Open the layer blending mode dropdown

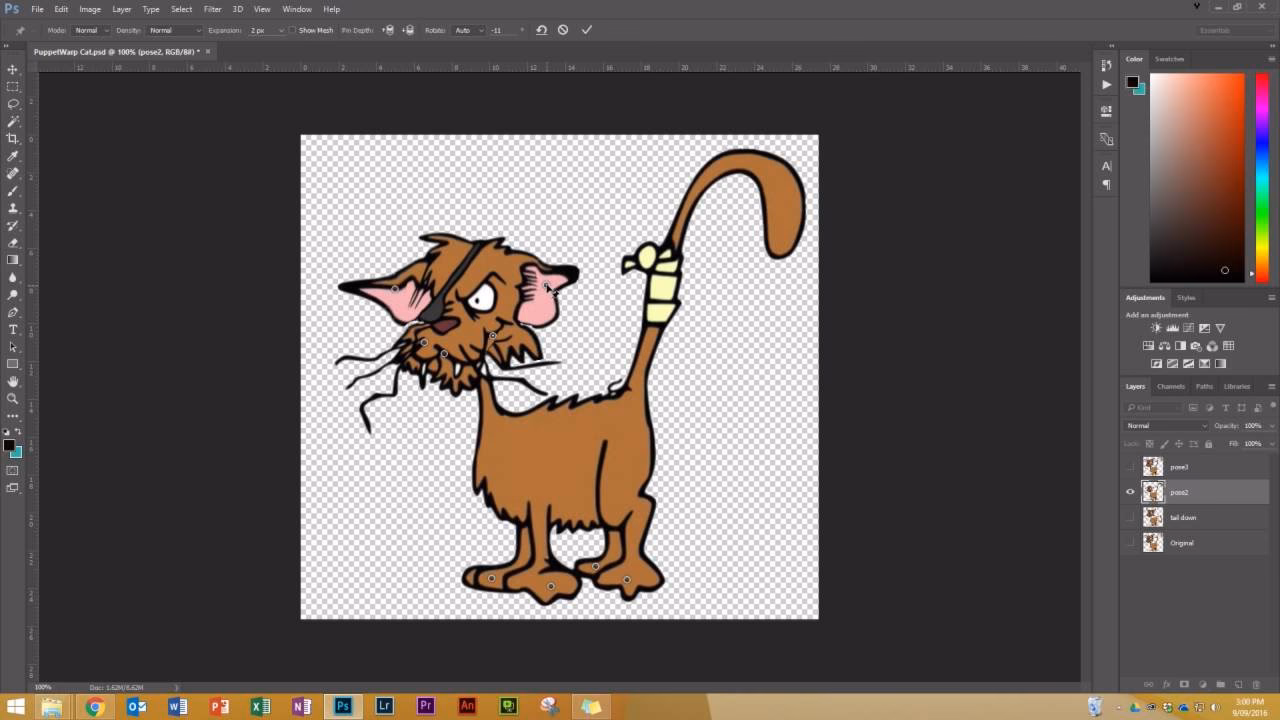click(1163, 425)
